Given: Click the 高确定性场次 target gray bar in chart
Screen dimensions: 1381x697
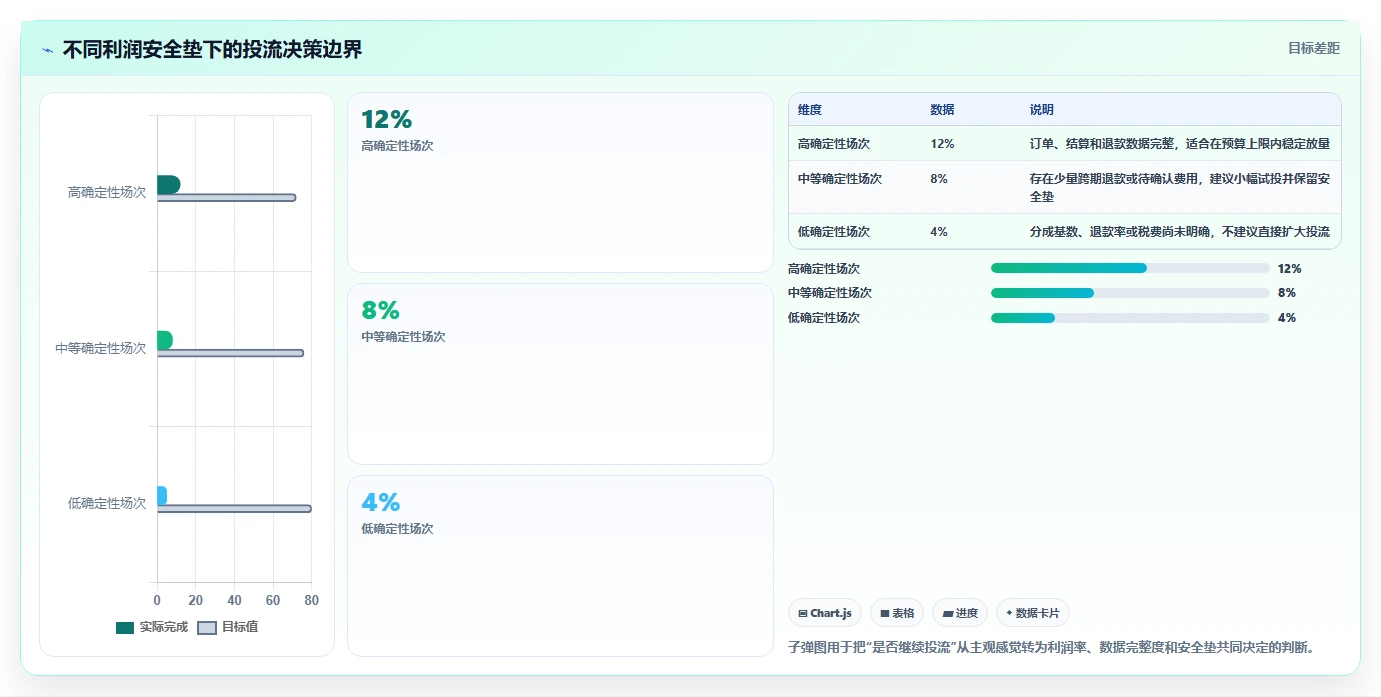Looking at the screenshot, I should coord(226,198).
